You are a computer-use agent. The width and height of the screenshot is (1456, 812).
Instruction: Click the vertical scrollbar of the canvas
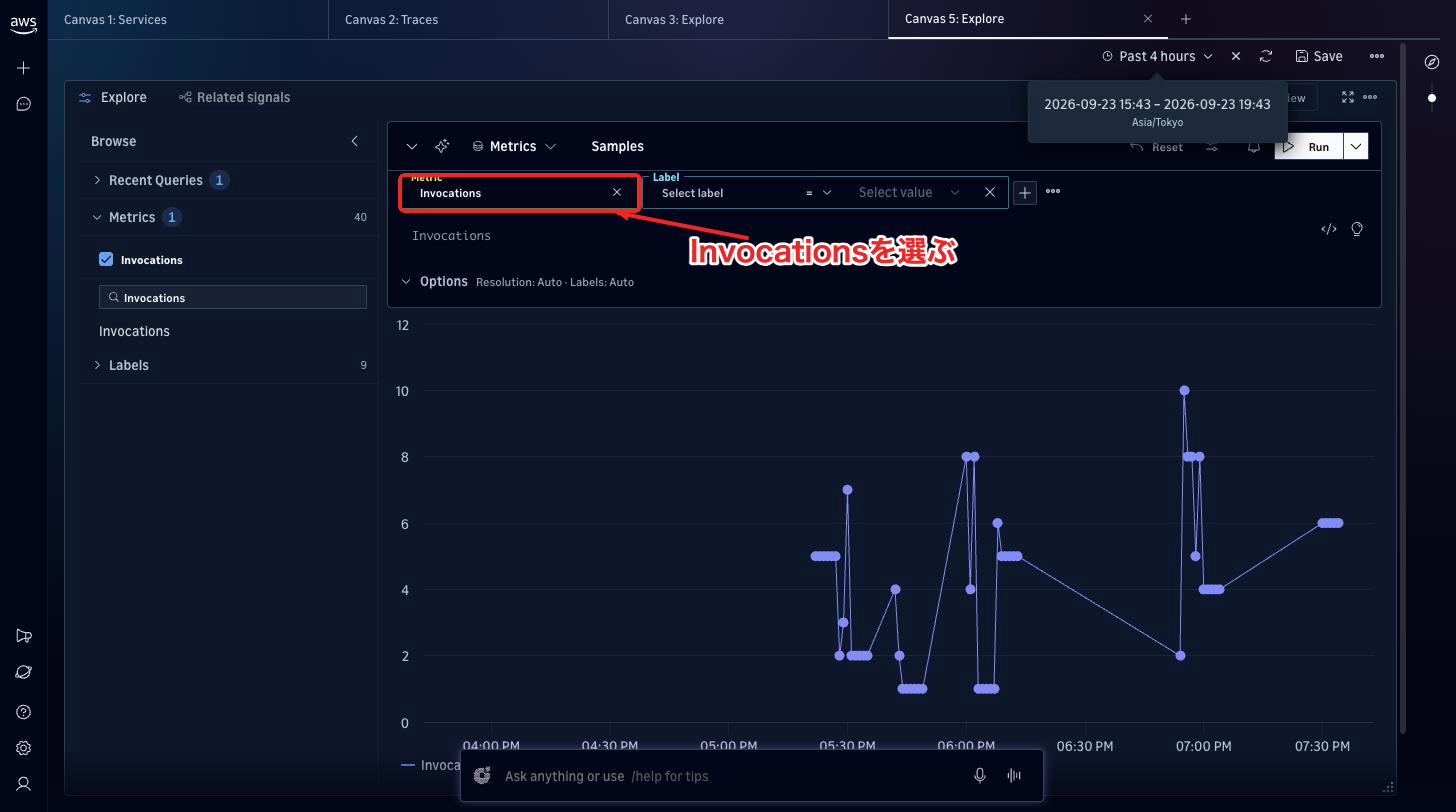click(1402, 388)
